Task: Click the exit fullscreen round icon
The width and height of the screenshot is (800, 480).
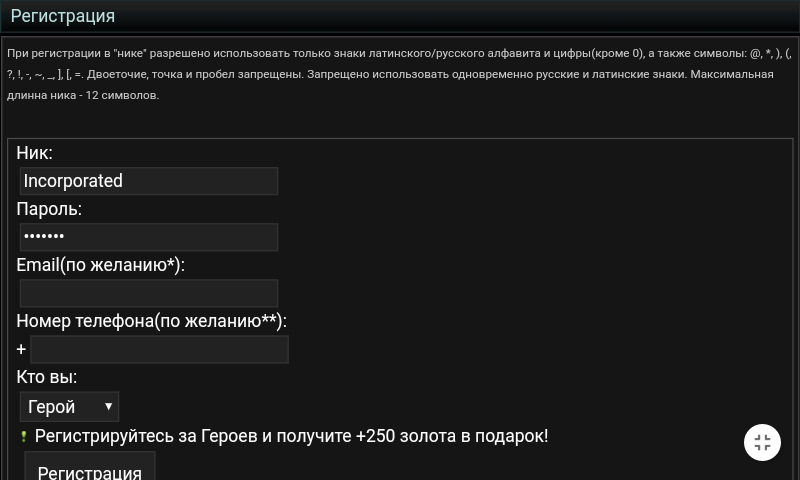Action: pos(762,443)
